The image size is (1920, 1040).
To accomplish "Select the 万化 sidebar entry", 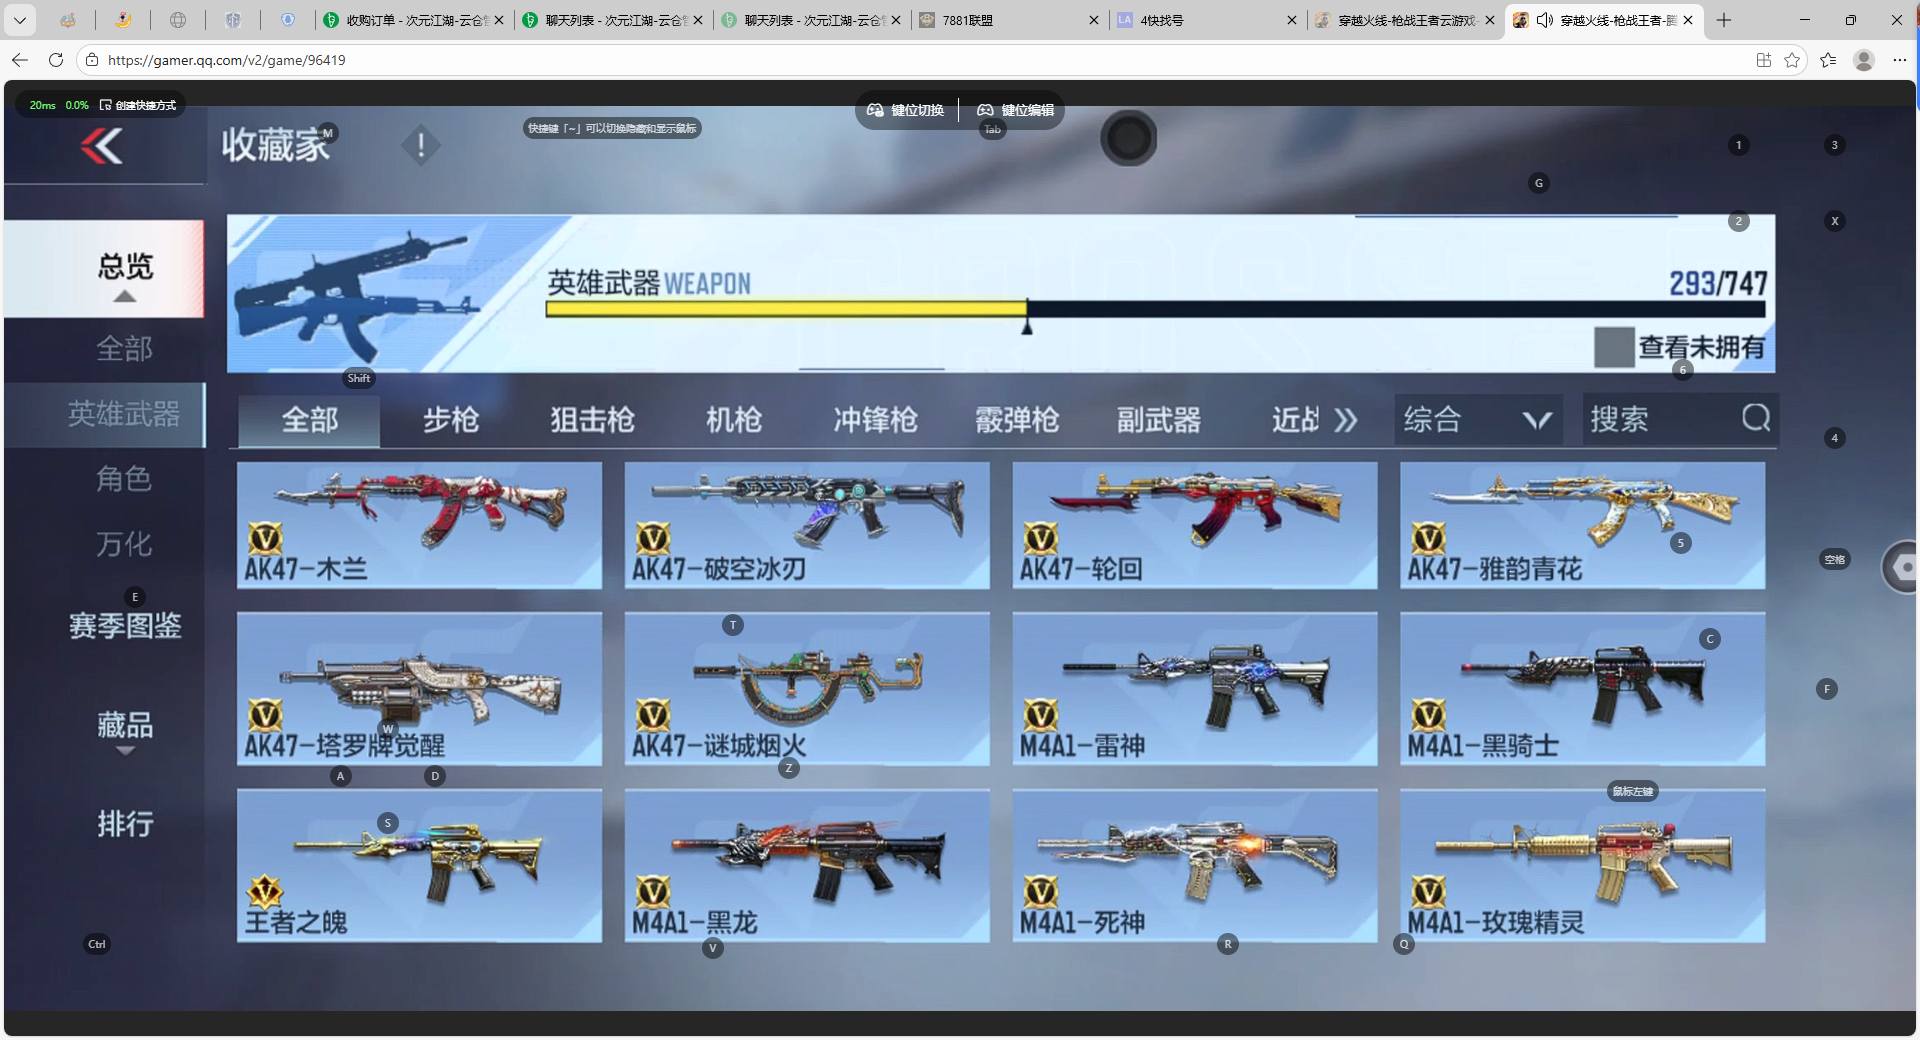I will [122, 544].
